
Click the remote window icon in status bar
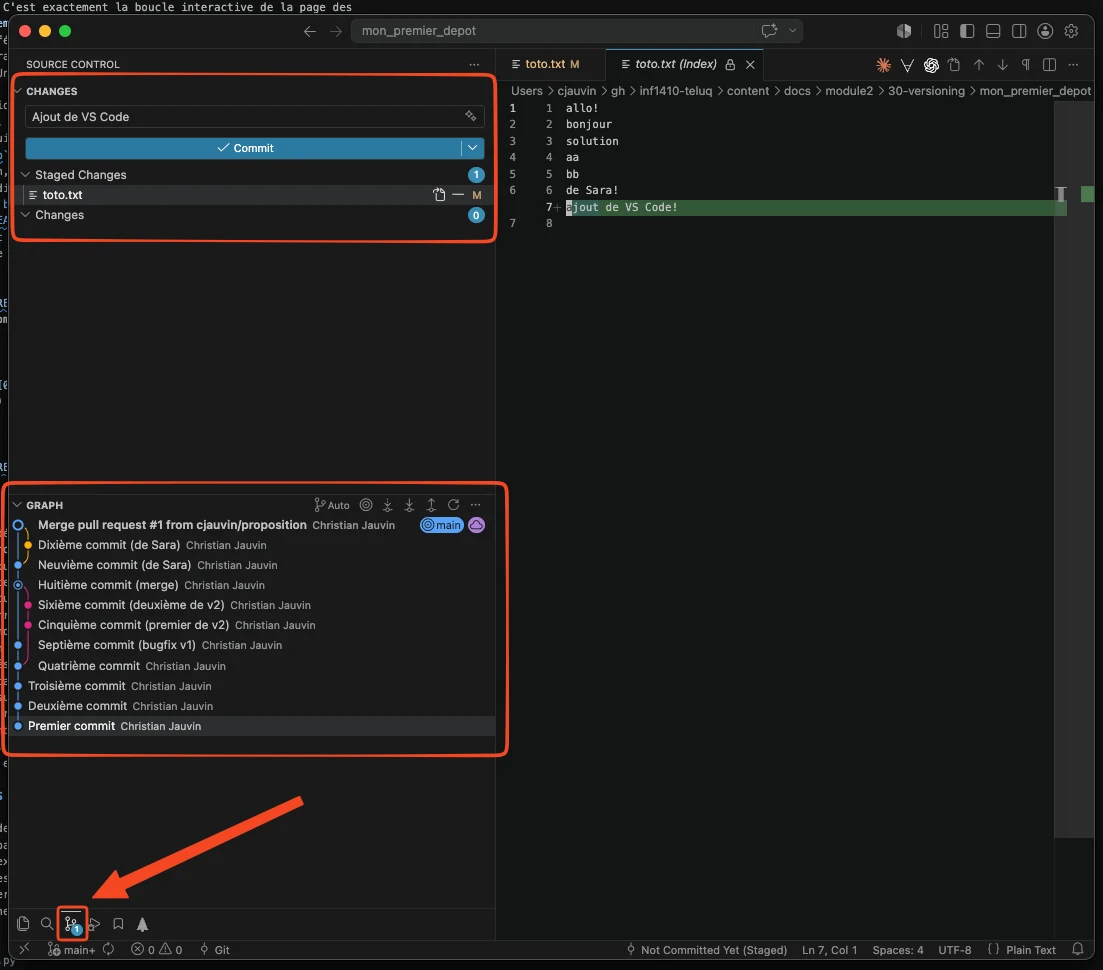24,949
